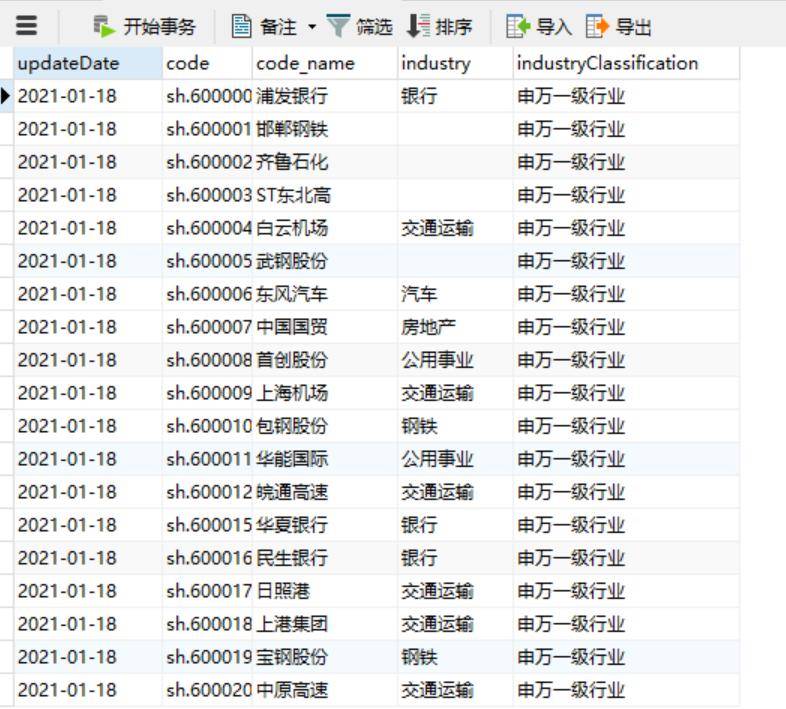Click industry cell of sh.600019 row

[455, 657]
